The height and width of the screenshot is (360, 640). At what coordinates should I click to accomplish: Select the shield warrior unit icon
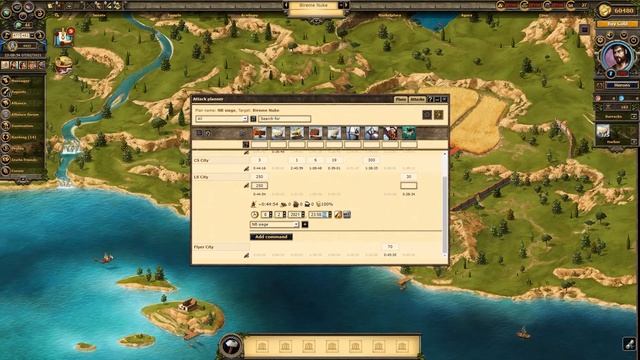pos(371,133)
